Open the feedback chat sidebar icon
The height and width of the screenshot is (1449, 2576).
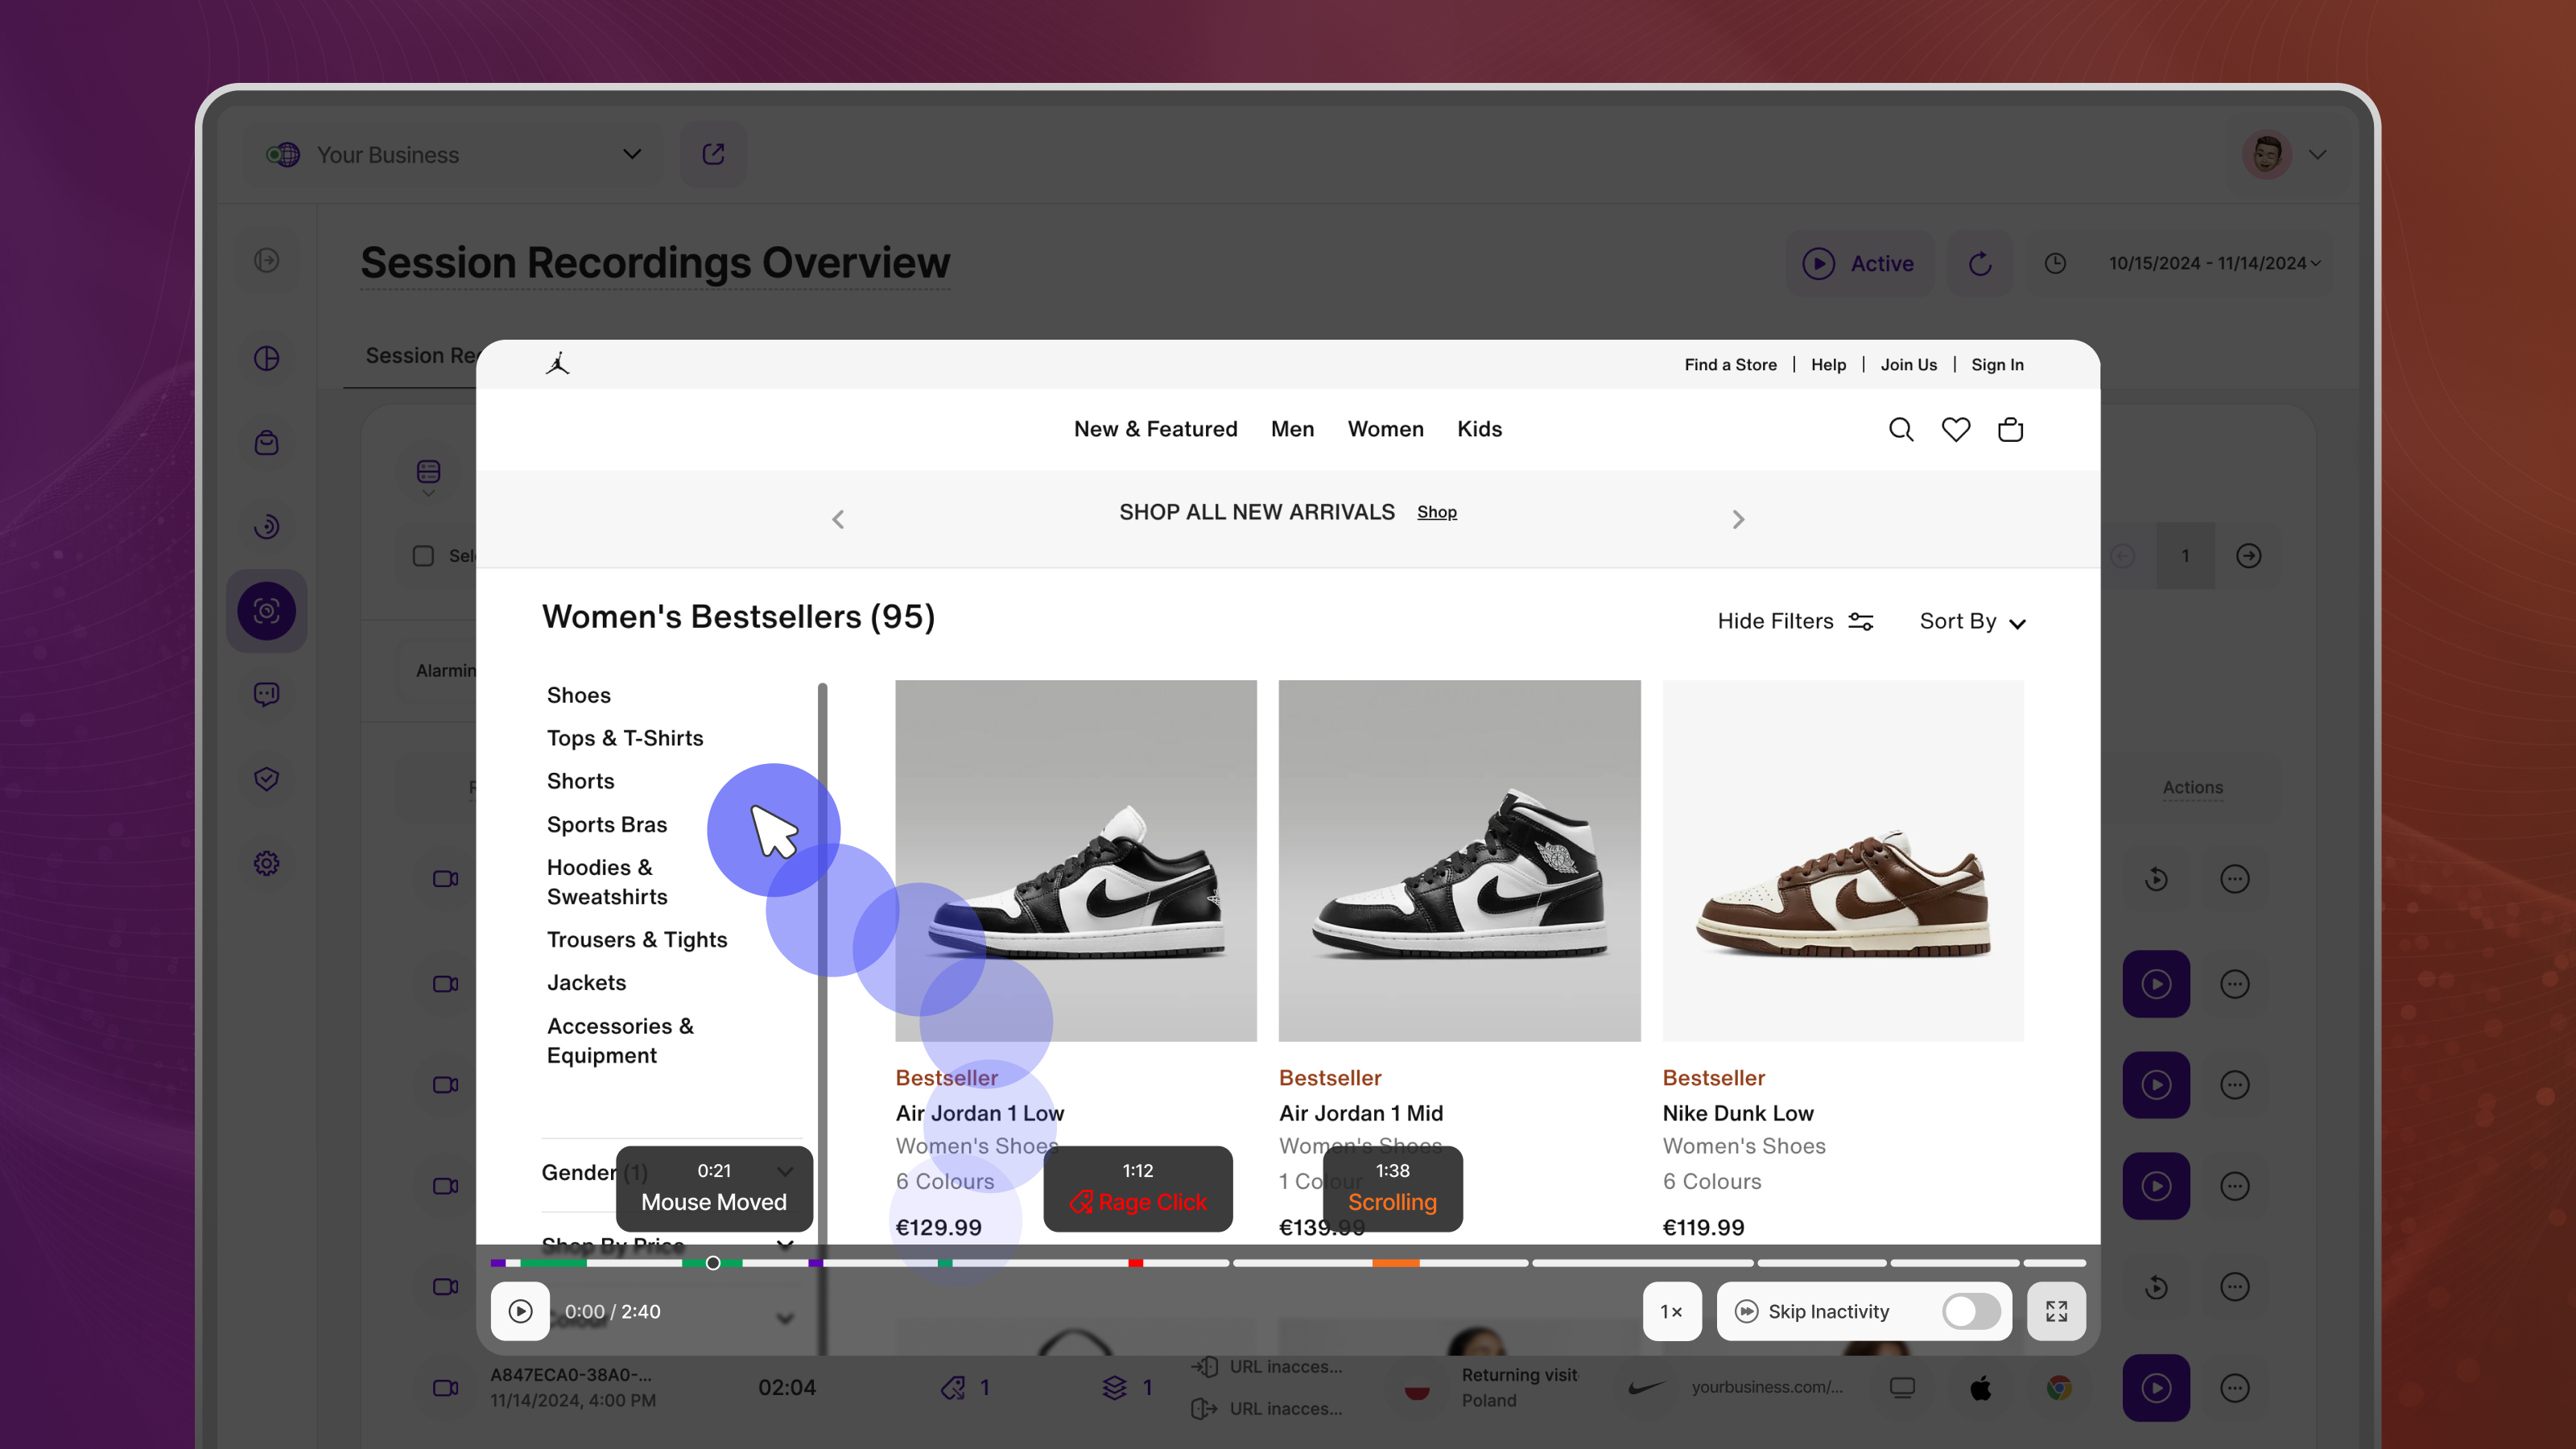coord(266,694)
